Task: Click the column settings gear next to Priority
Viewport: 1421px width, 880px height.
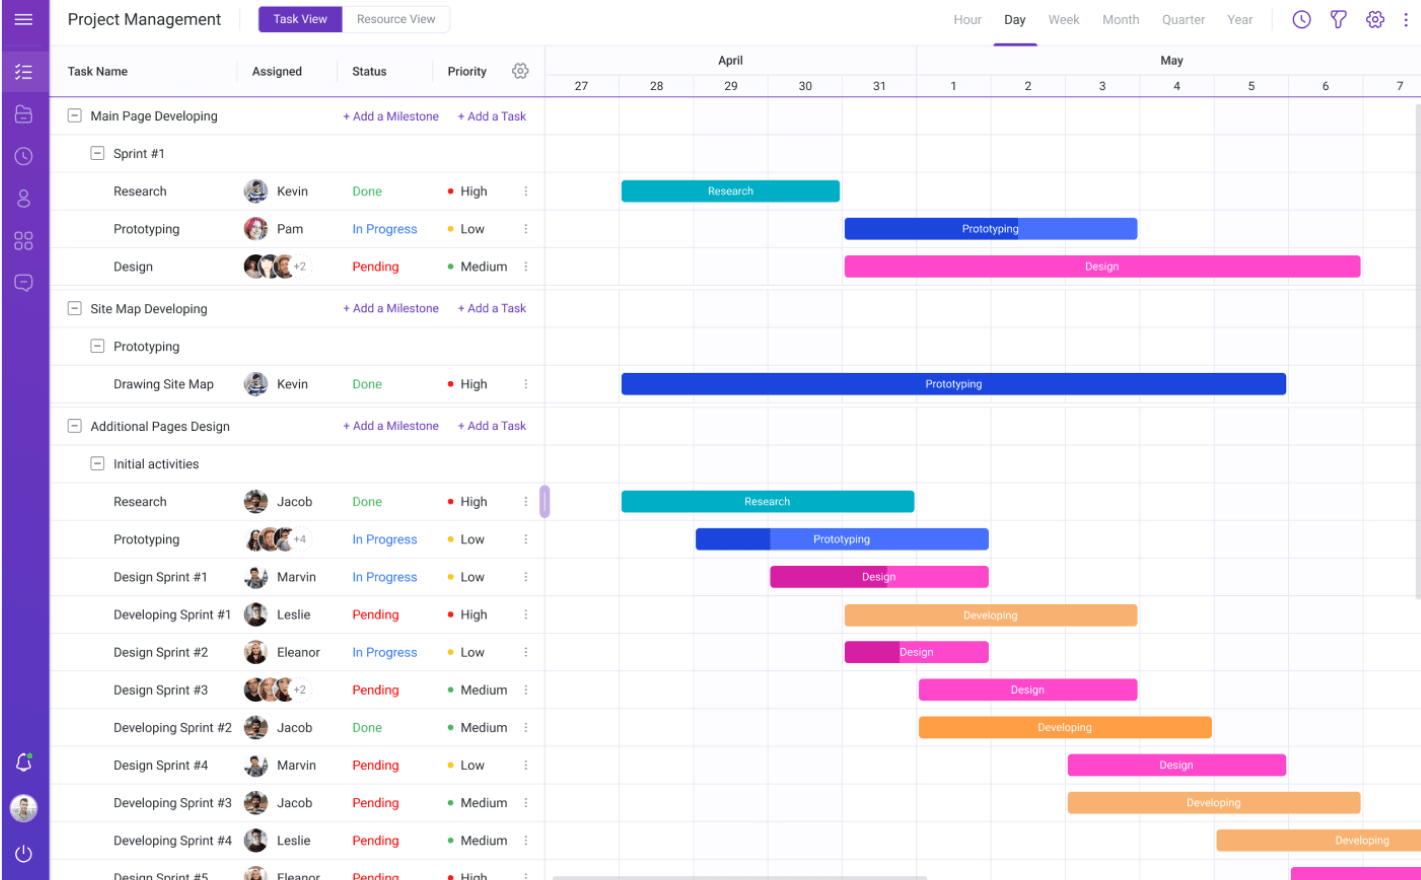Action: [x=520, y=71]
